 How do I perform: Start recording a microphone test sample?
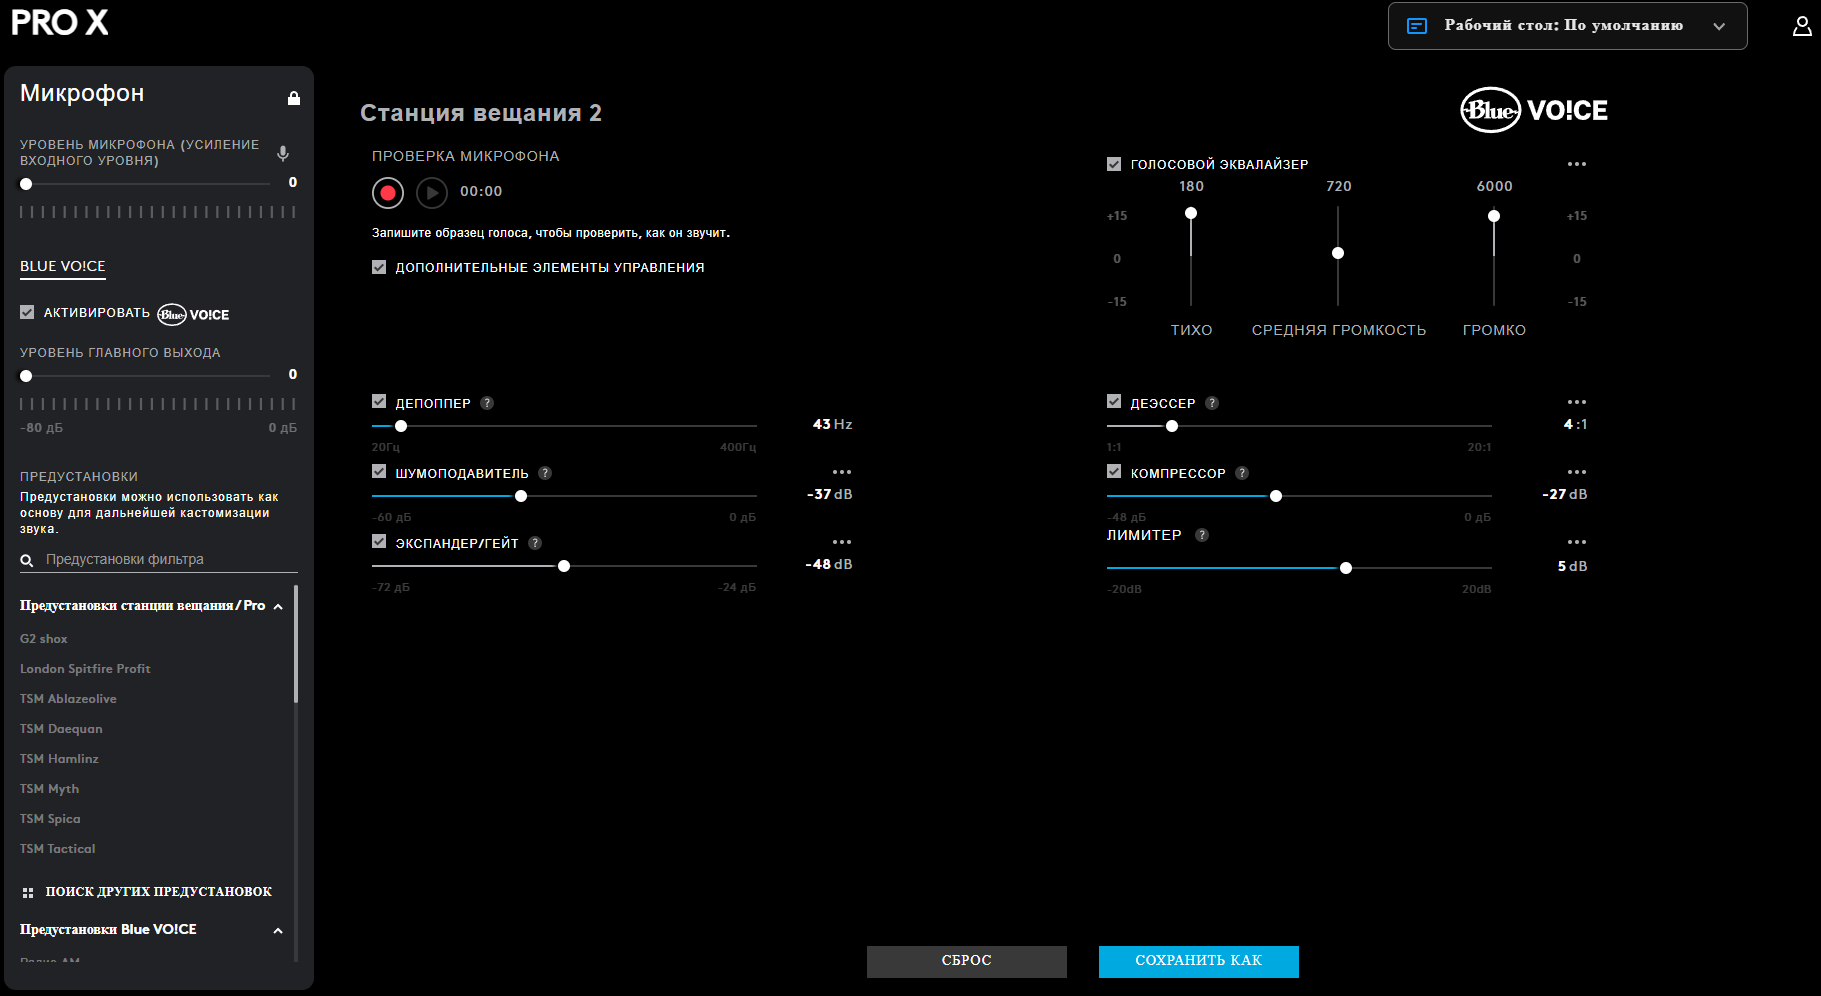coord(388,192)
